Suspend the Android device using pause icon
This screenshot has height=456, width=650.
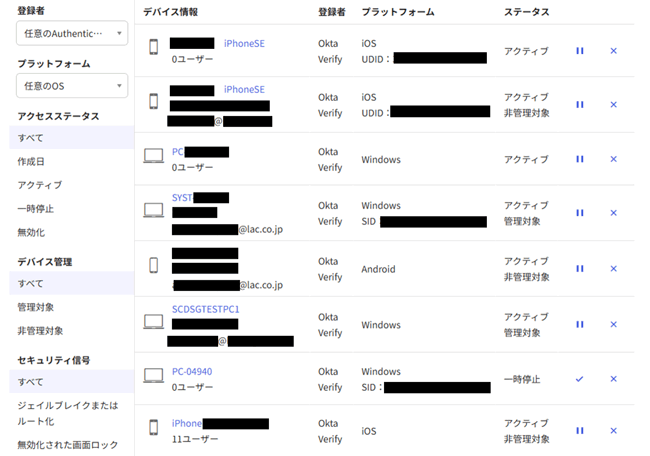coord(580,269)
